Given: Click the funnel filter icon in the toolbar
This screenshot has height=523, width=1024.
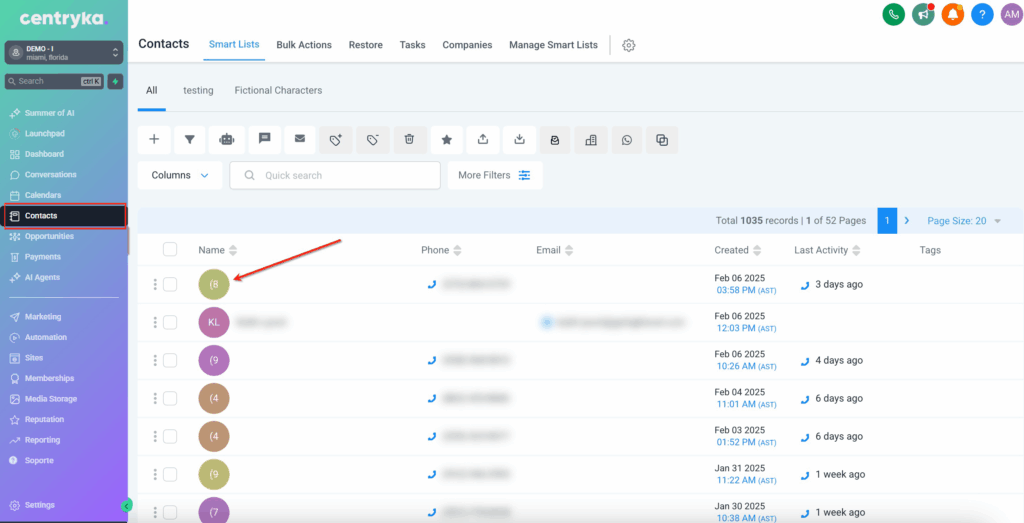Looking at the screenshot, I should pyautogui.click(x=190, y=140).
